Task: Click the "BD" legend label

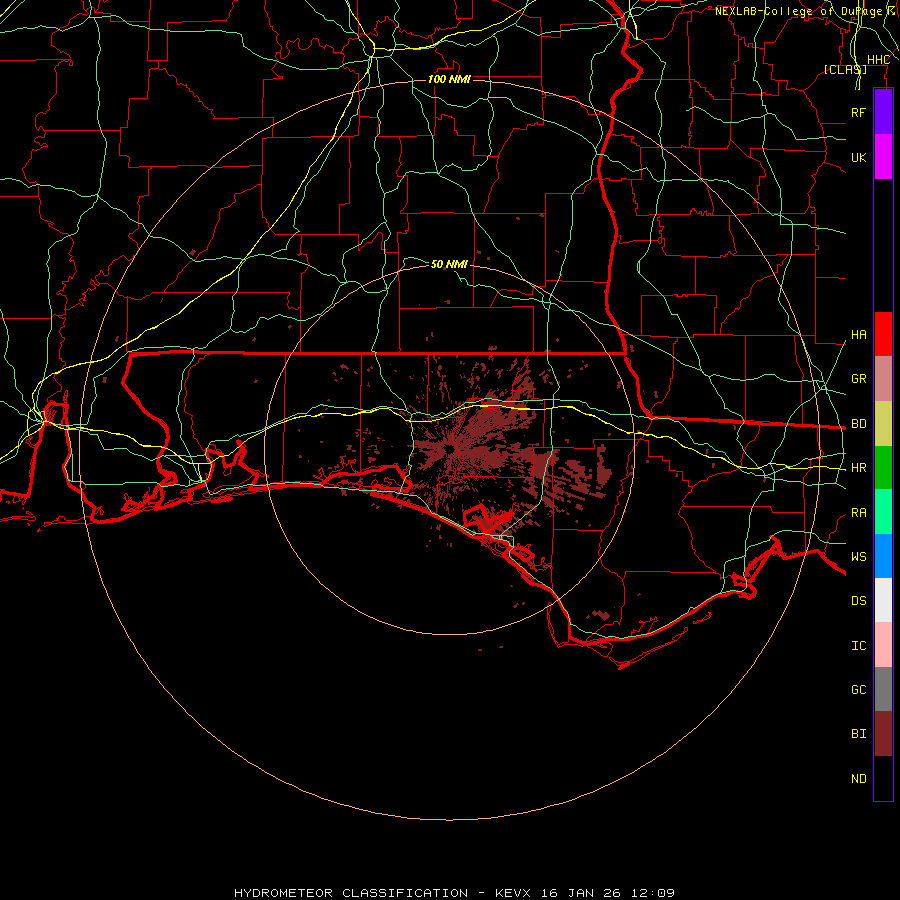Action: pos(858,424)
